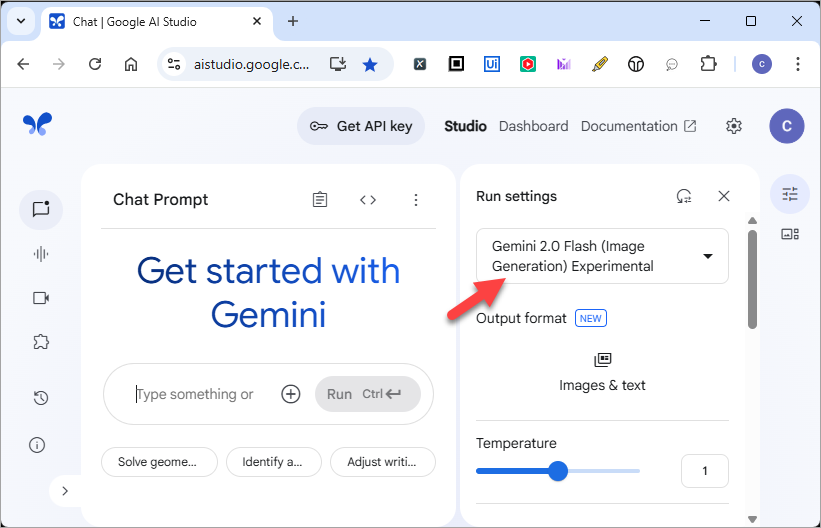Open the Video Gen camera icon in the sidebar
This screenshot has width=821, height=528.
click(x=41, y=298)
